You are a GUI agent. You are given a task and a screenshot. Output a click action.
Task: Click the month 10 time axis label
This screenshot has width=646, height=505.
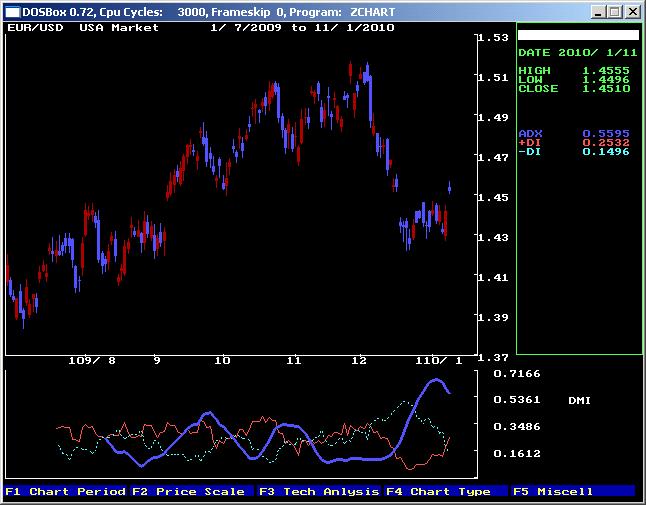(222, 361)
